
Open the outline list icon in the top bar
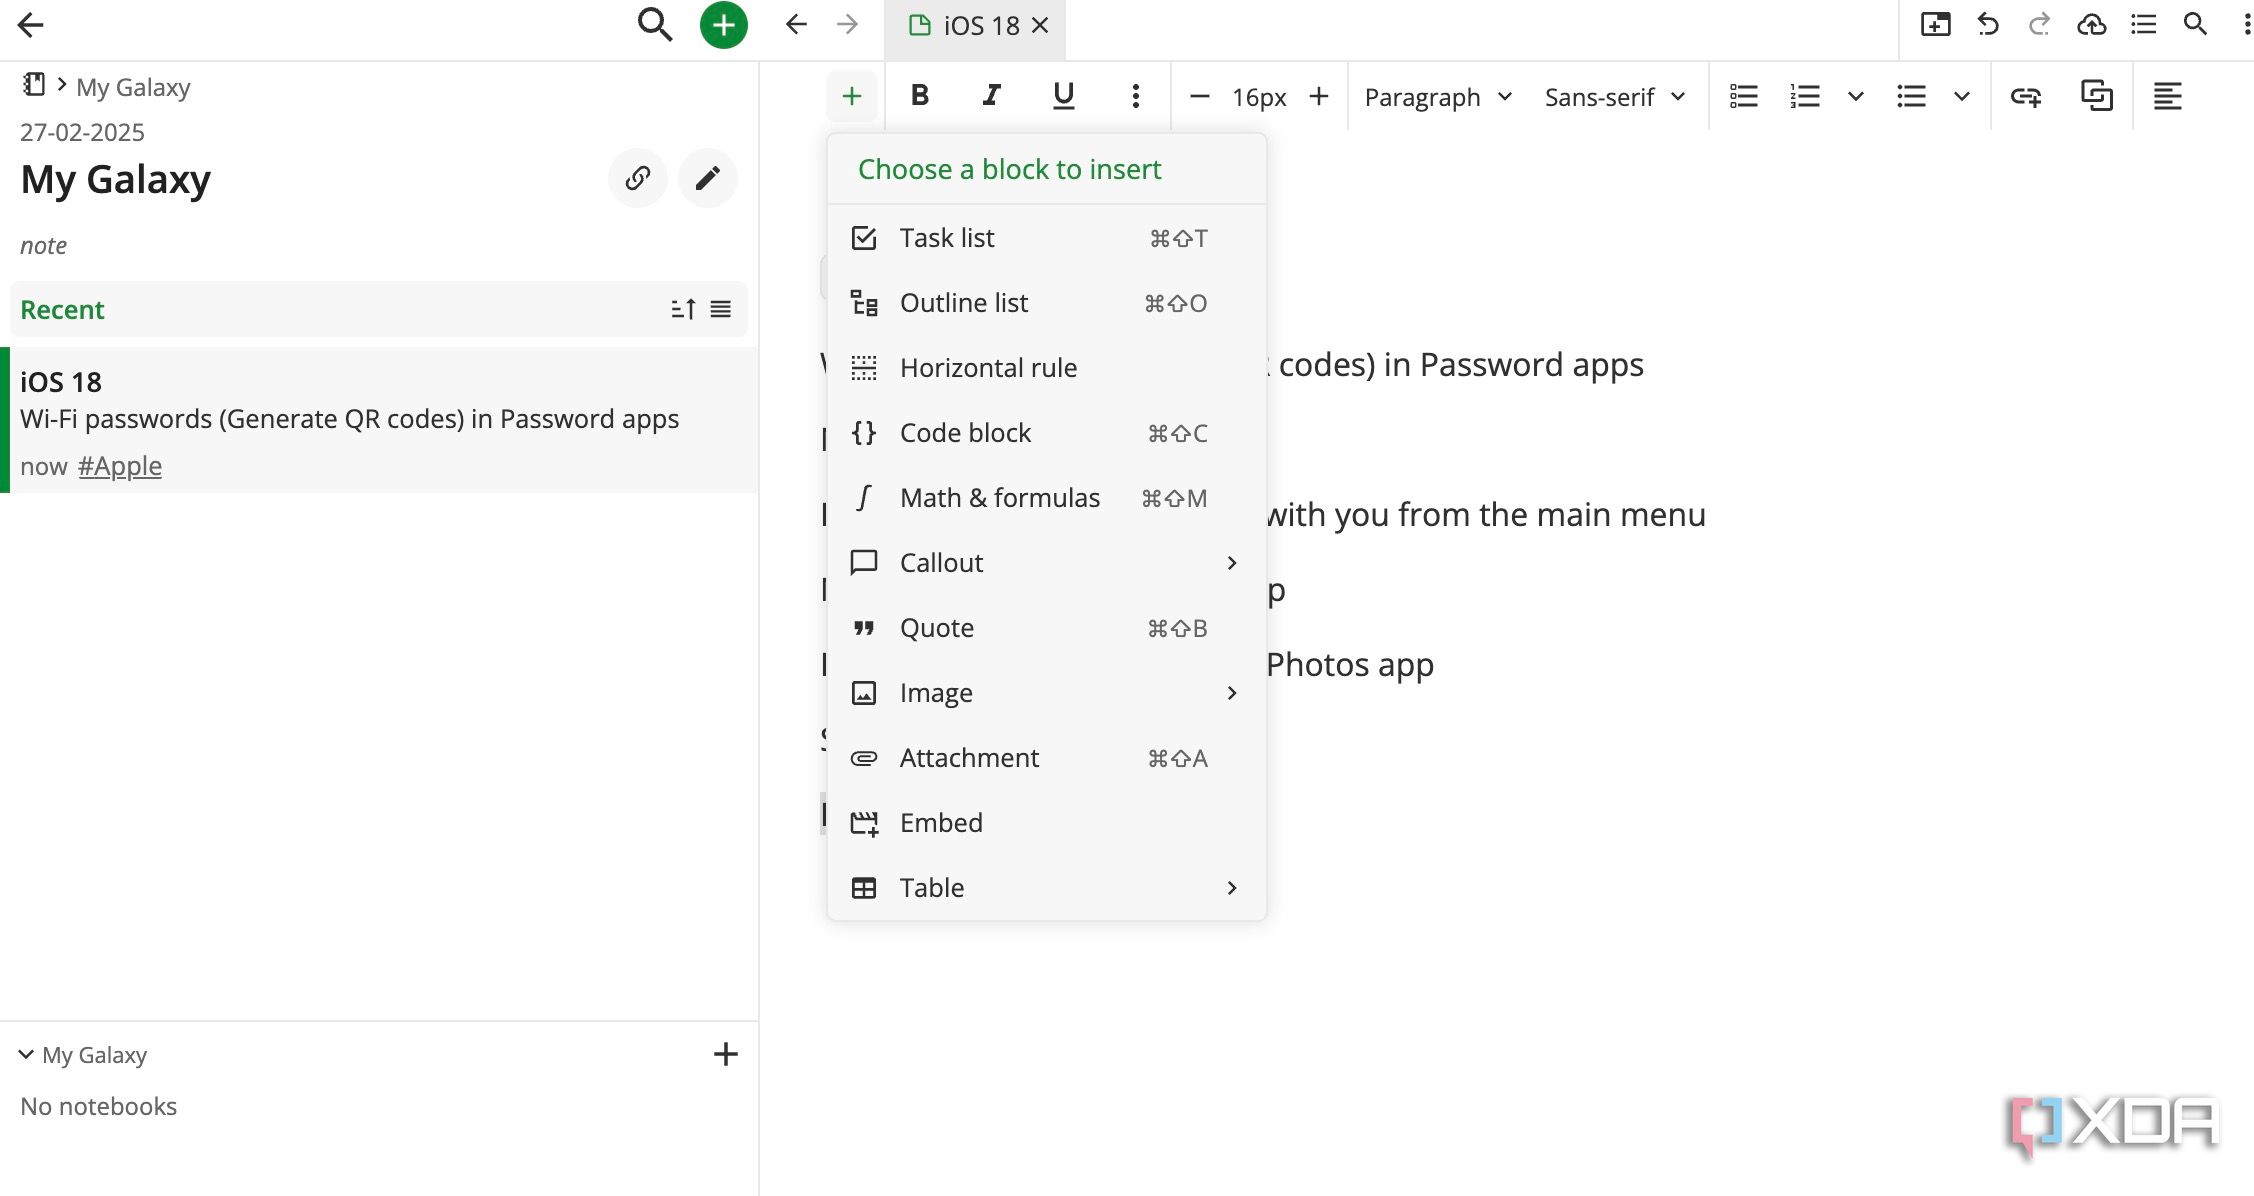click(x=2143, y=24)
